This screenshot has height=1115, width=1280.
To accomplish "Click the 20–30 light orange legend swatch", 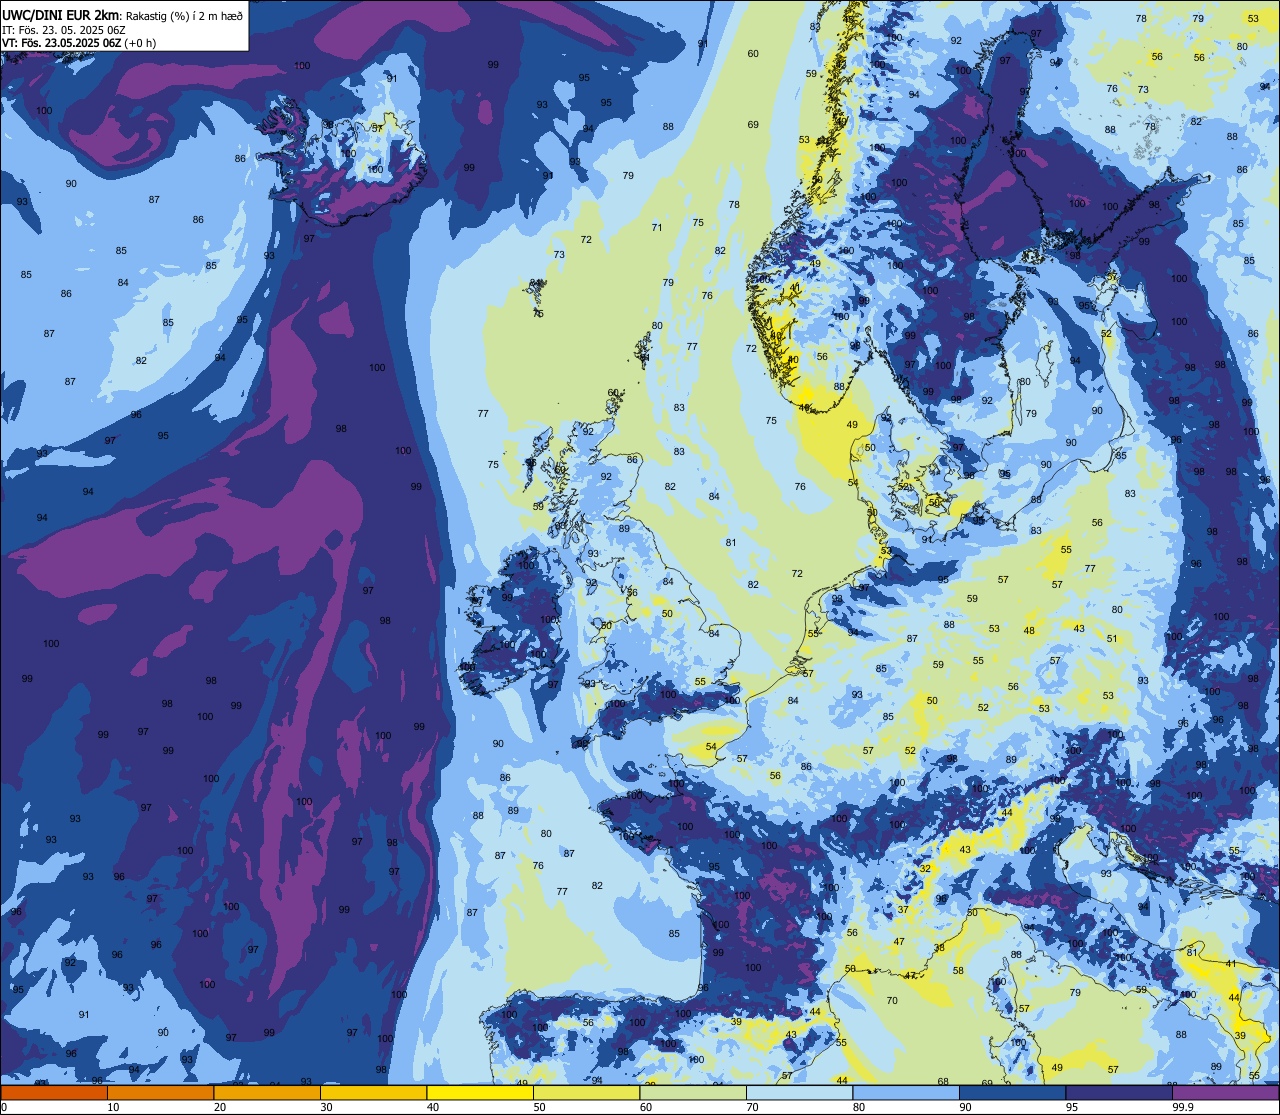I will [x=267, y=1093].
